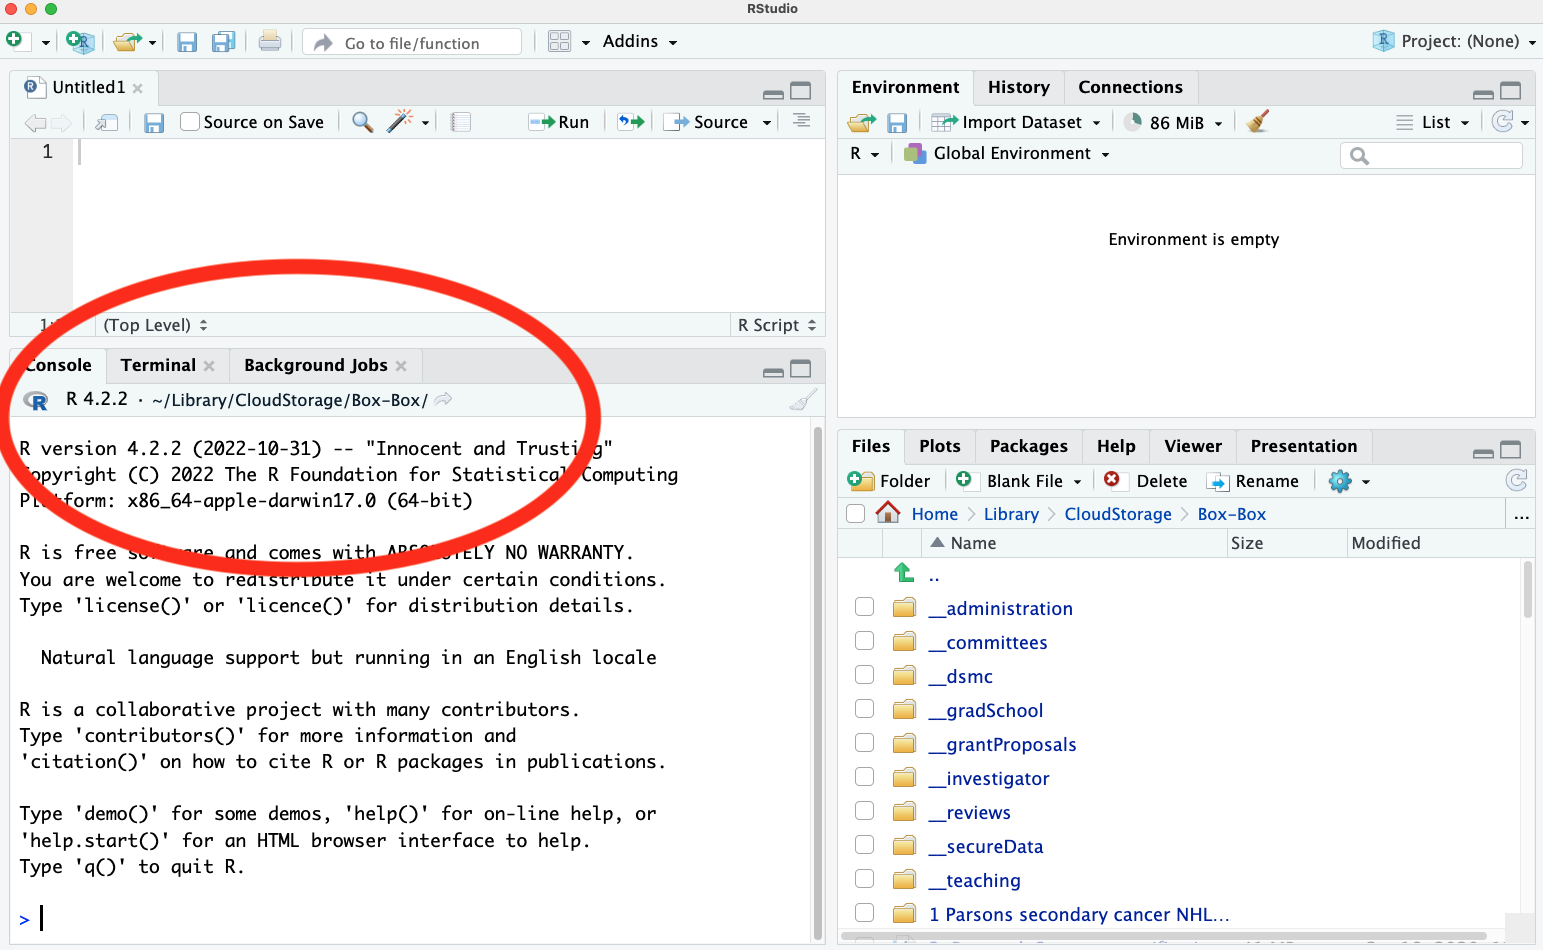Compile report notebook icon
The image size is (1543, 950).
coord(461,122)
